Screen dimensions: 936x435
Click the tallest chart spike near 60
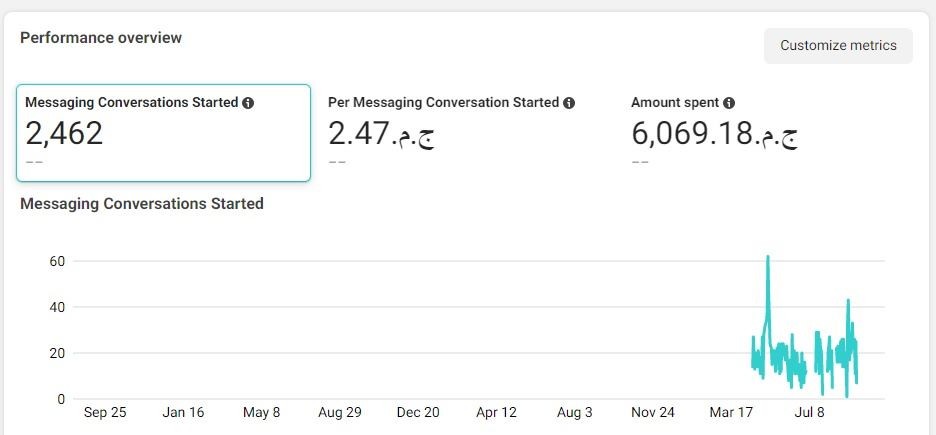pyautogui.click(x=768, y=257)
